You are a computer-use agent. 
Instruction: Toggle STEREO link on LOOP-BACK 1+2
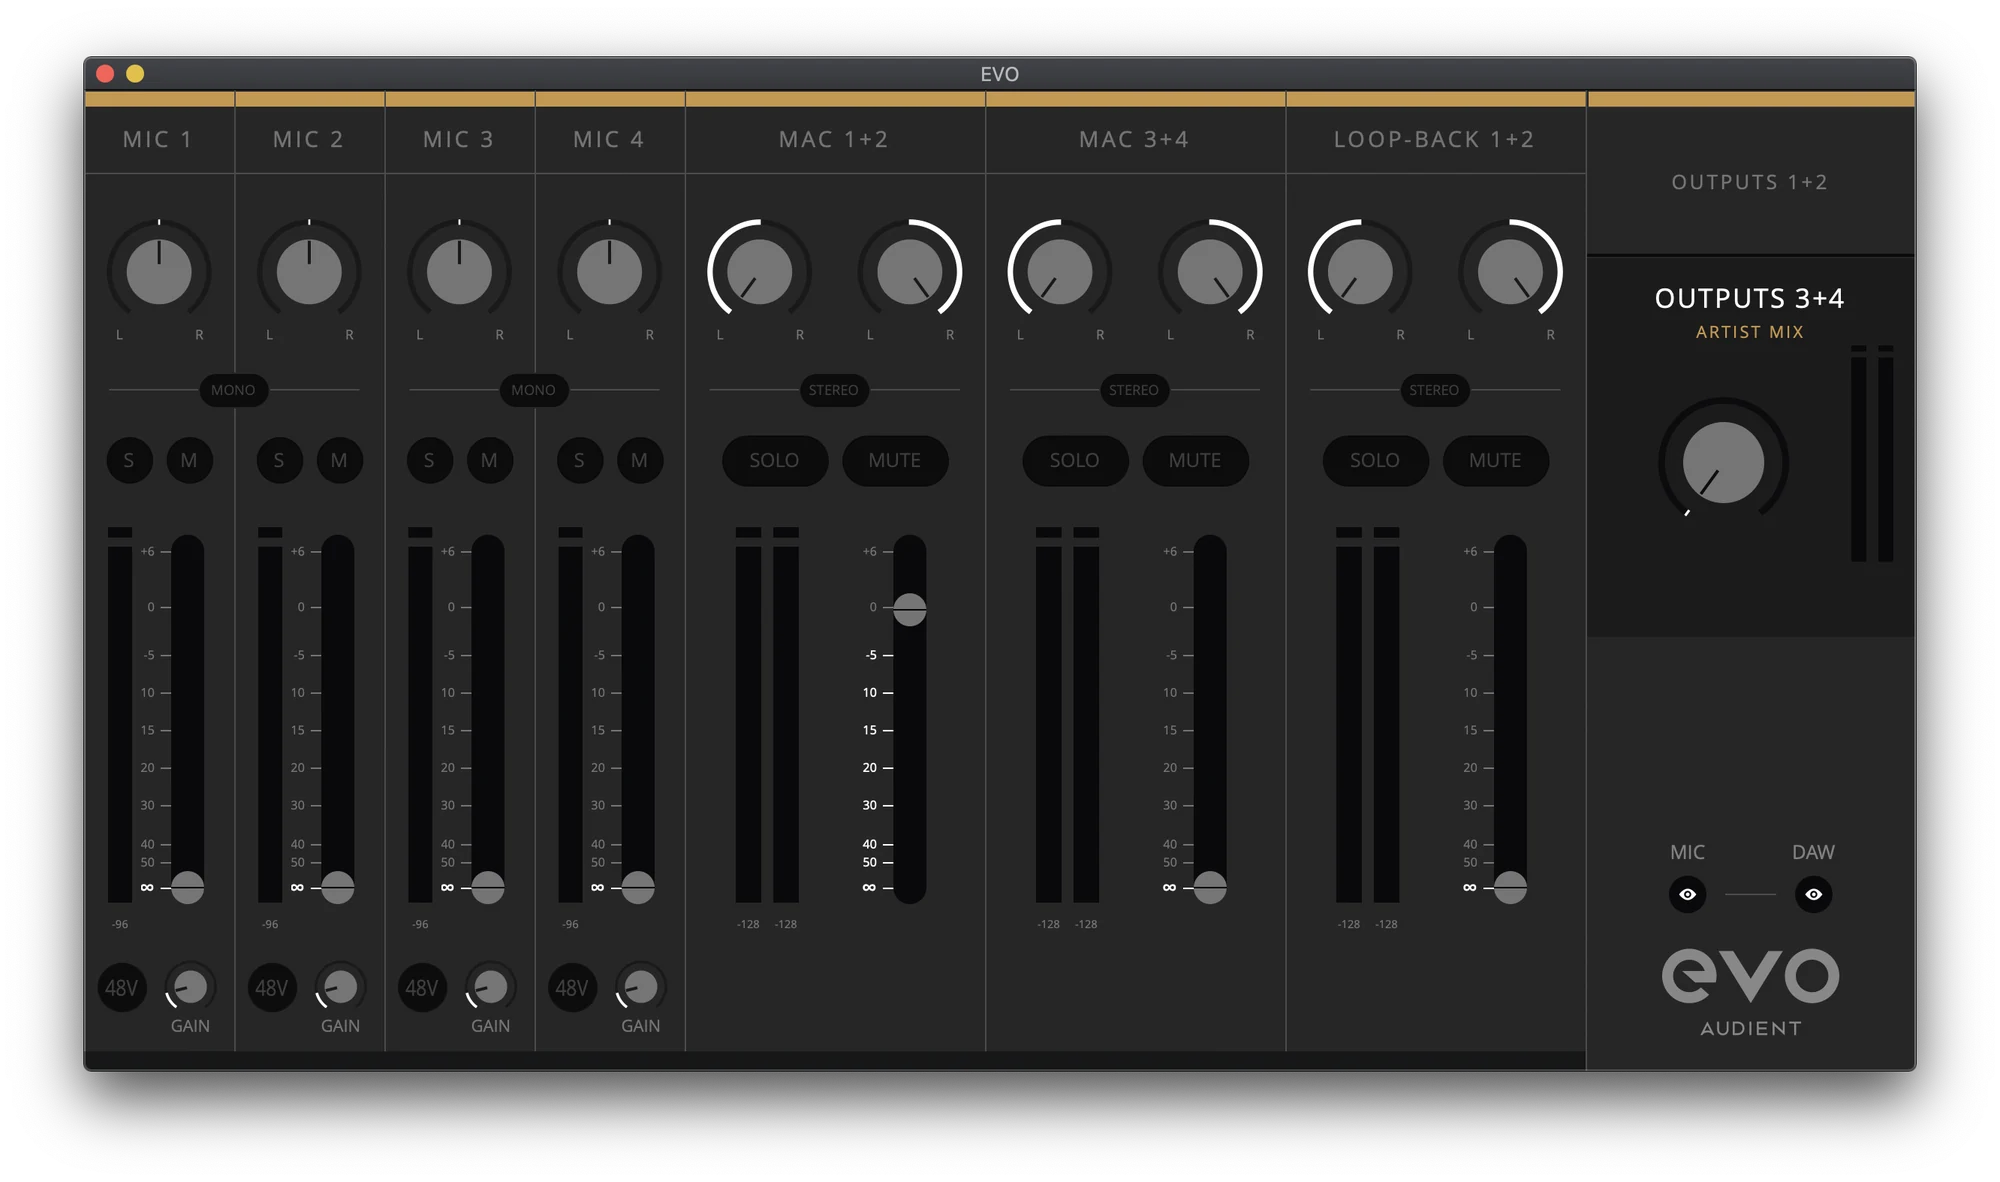[1434, 390]
